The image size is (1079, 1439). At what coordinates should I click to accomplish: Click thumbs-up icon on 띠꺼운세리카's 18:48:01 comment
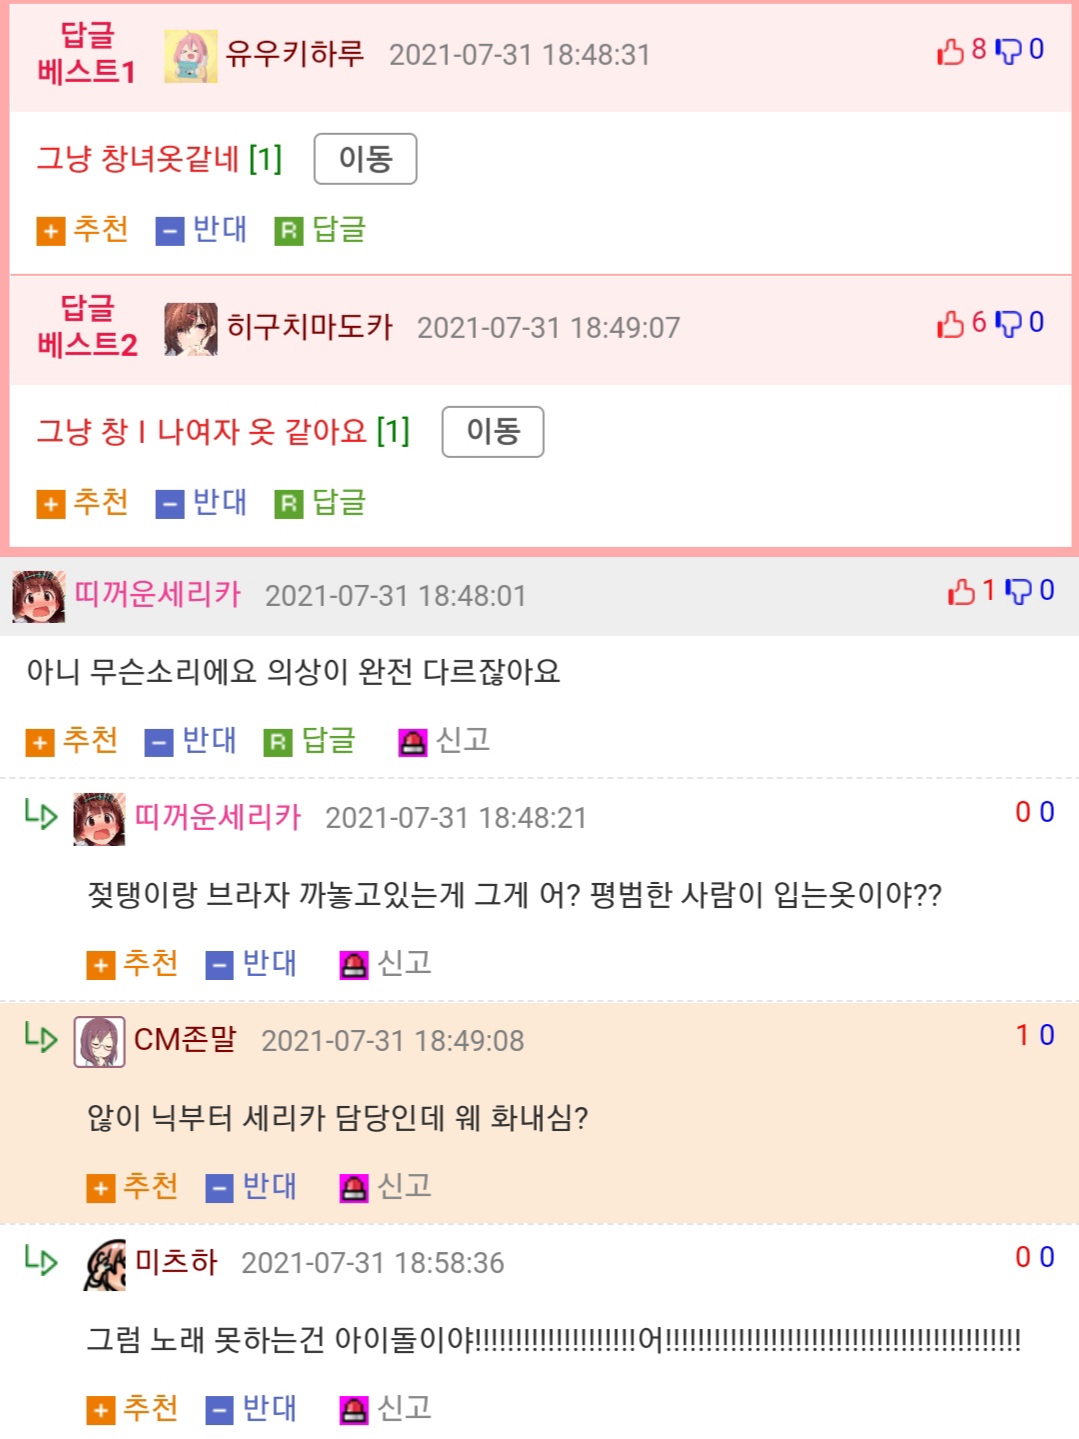click(x=961, y=592)
